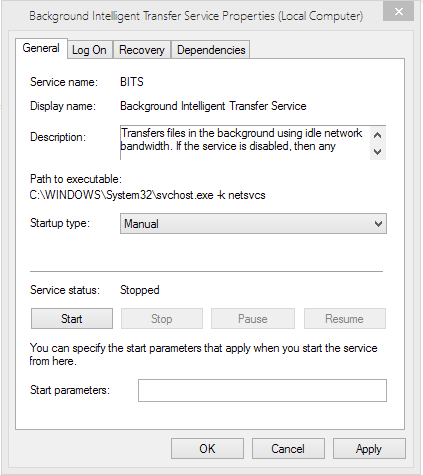
Task: Confirm changes with the OK button
Action: (x=207, y=449)
